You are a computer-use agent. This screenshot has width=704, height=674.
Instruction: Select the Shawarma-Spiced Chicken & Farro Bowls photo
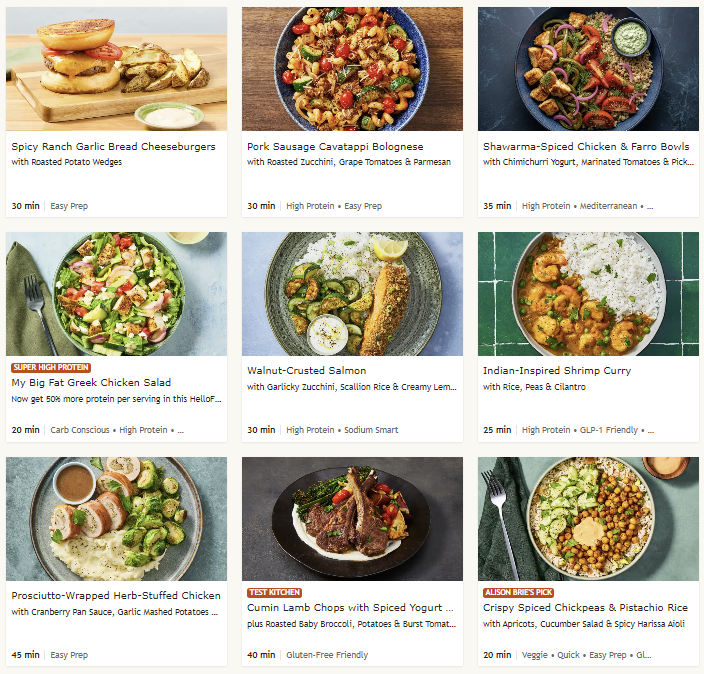tap(588, 69)
